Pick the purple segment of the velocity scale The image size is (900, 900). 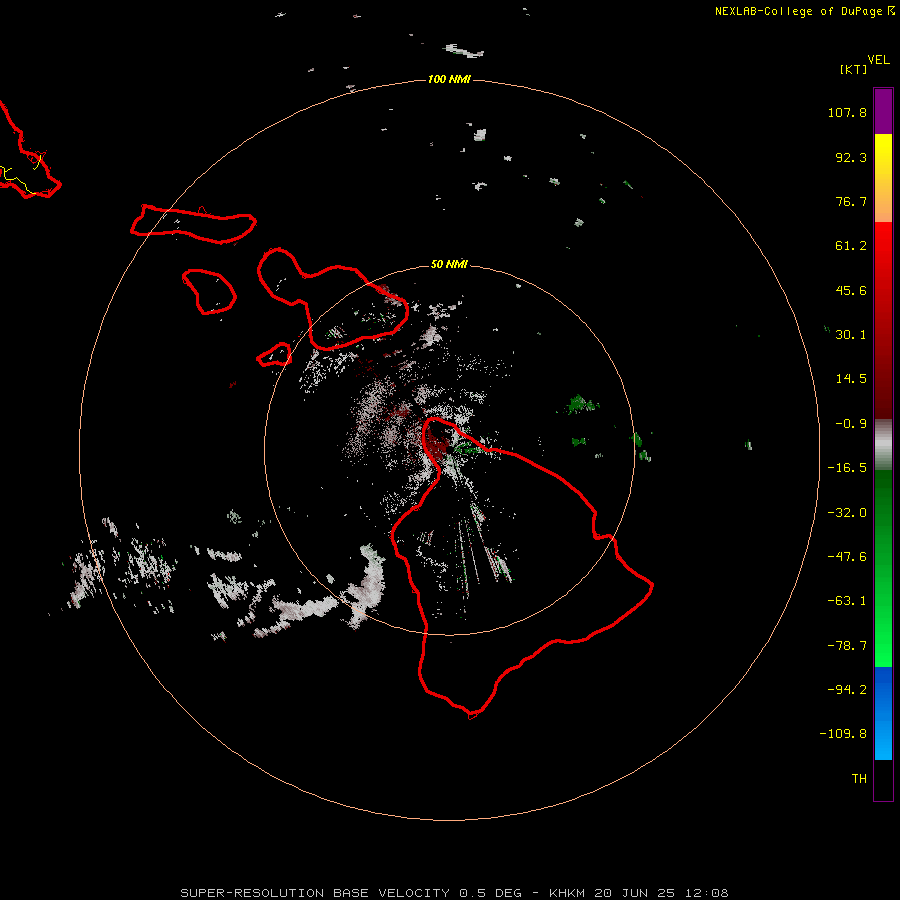883,111
